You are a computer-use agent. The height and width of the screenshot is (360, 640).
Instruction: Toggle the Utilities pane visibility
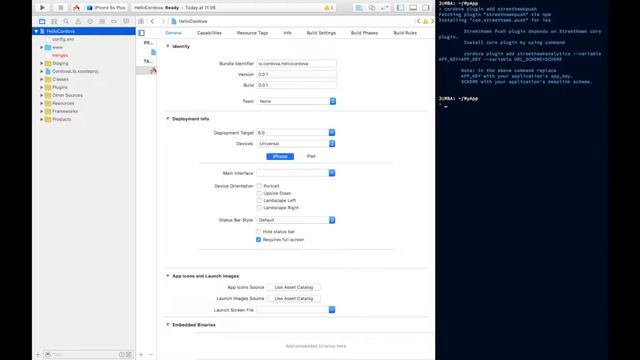pyautogui.click(x=426, y=7)
